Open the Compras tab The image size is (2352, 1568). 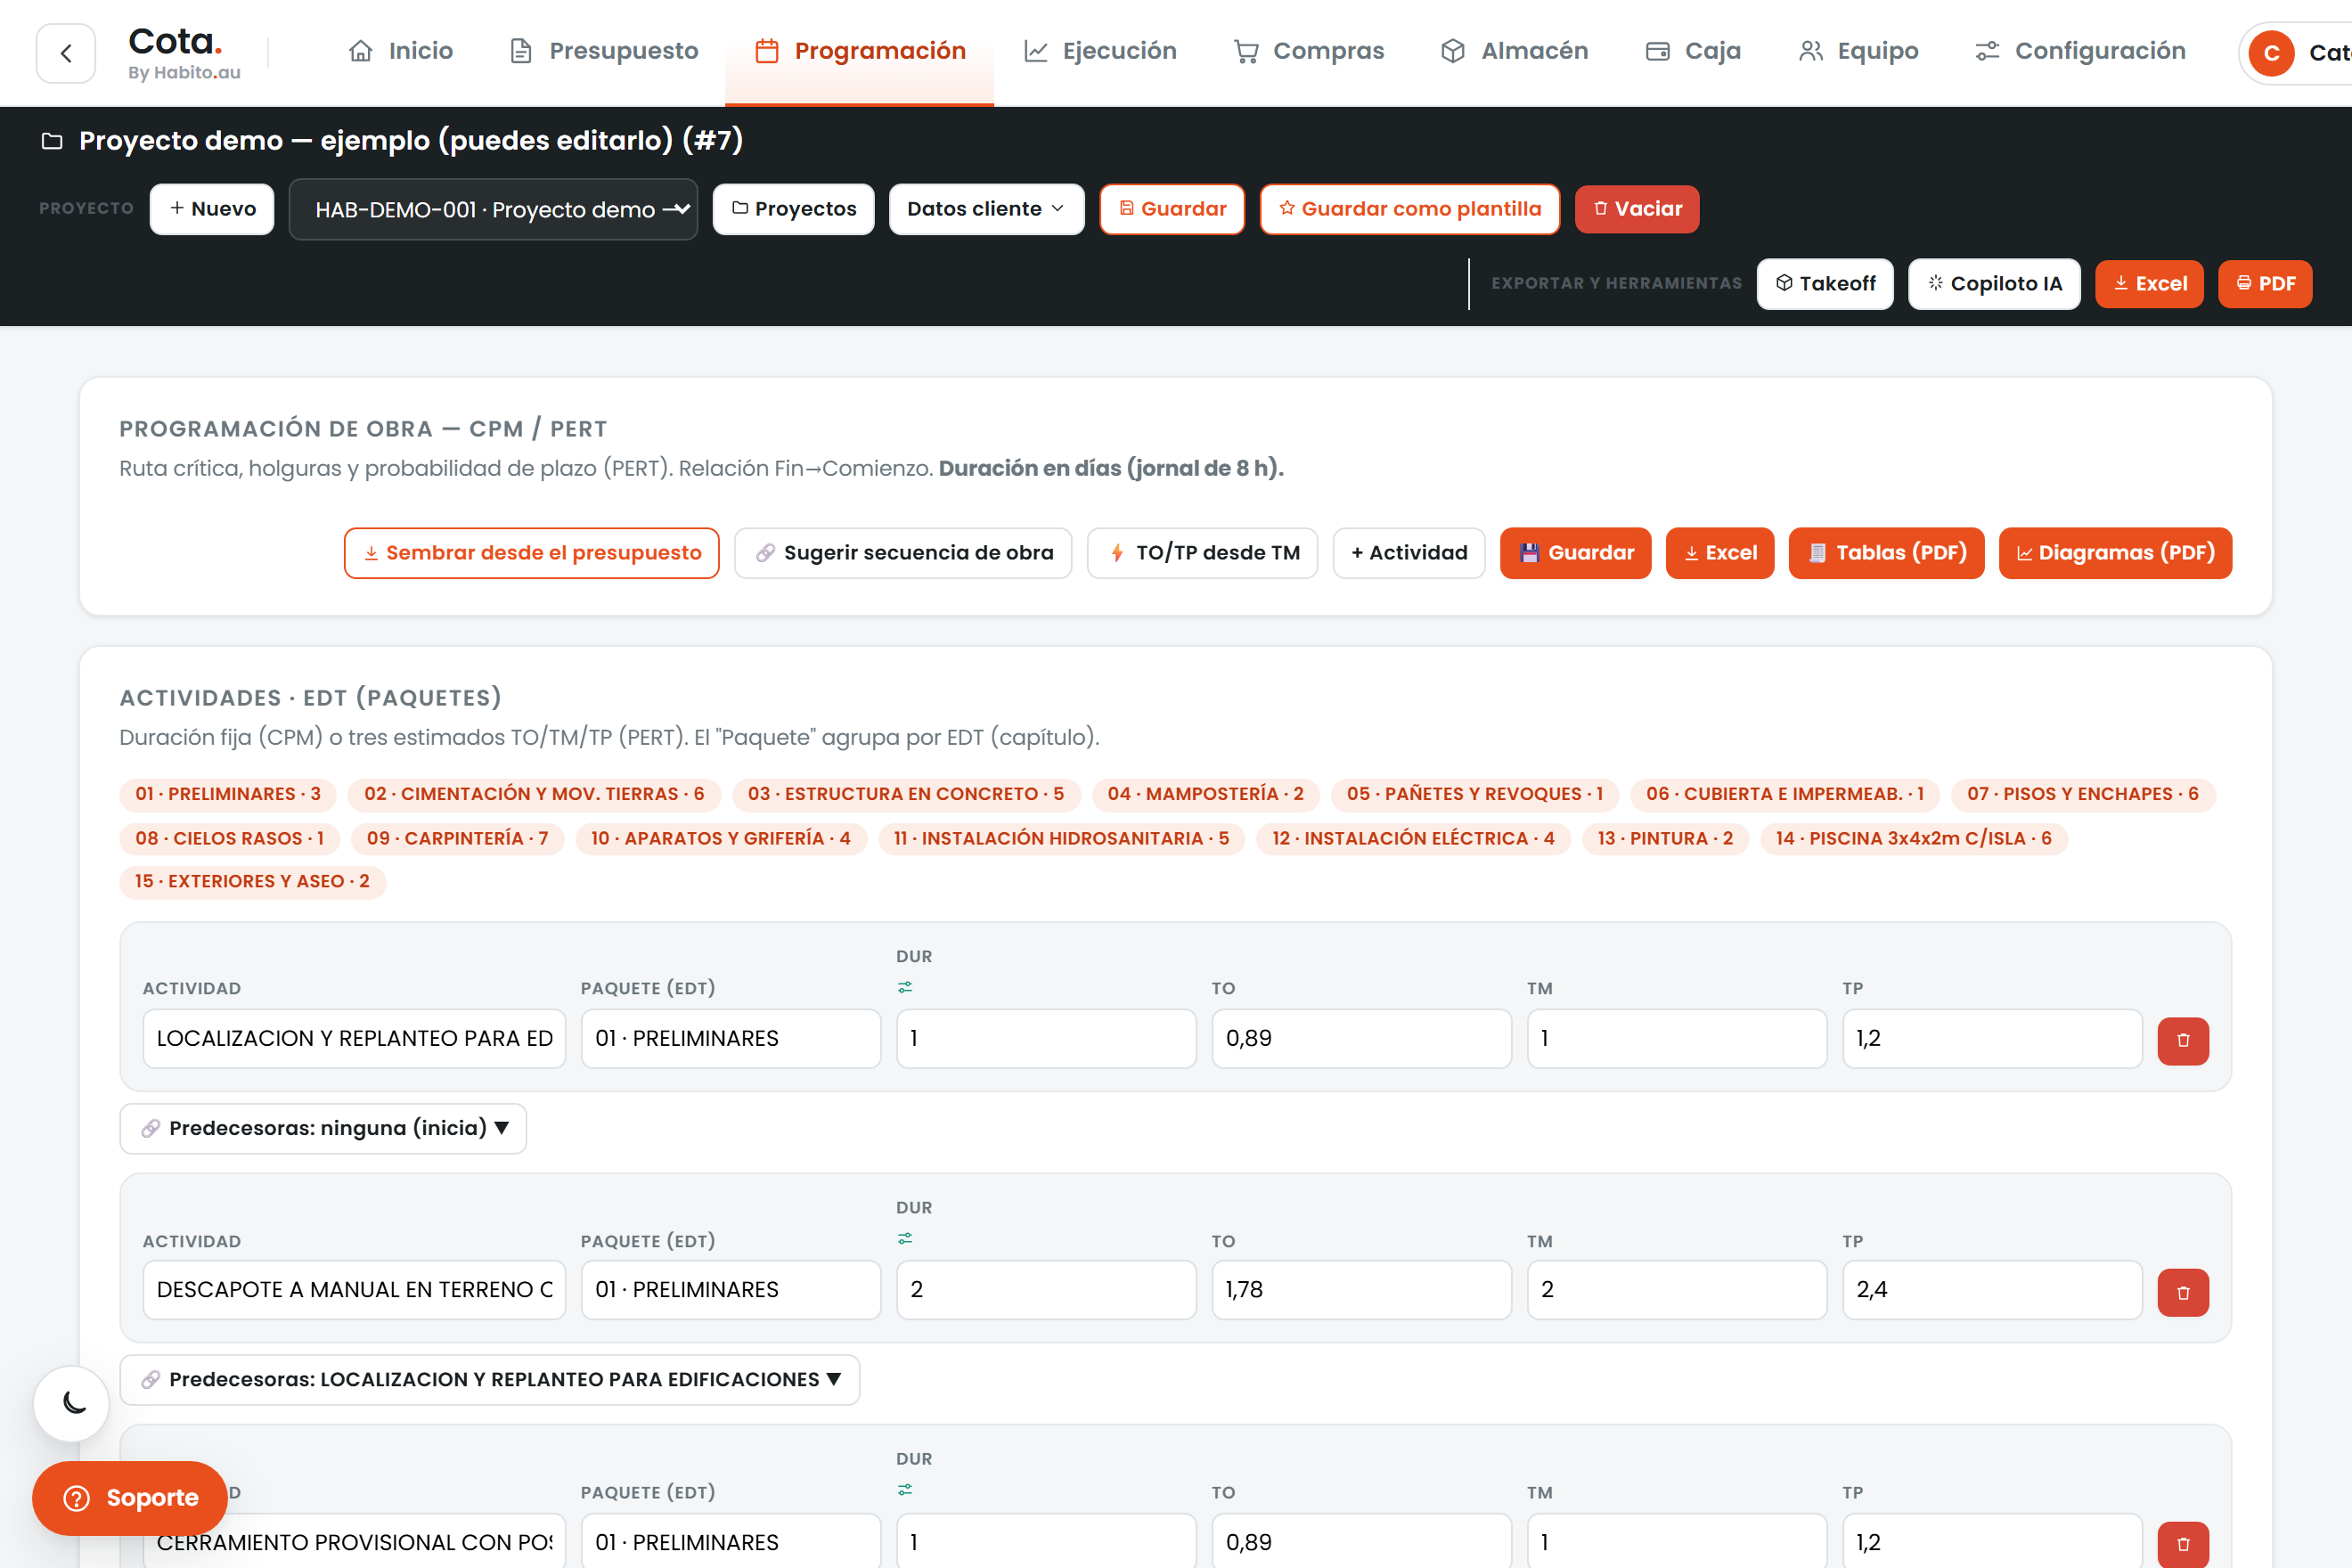(x=1309, y=51)
